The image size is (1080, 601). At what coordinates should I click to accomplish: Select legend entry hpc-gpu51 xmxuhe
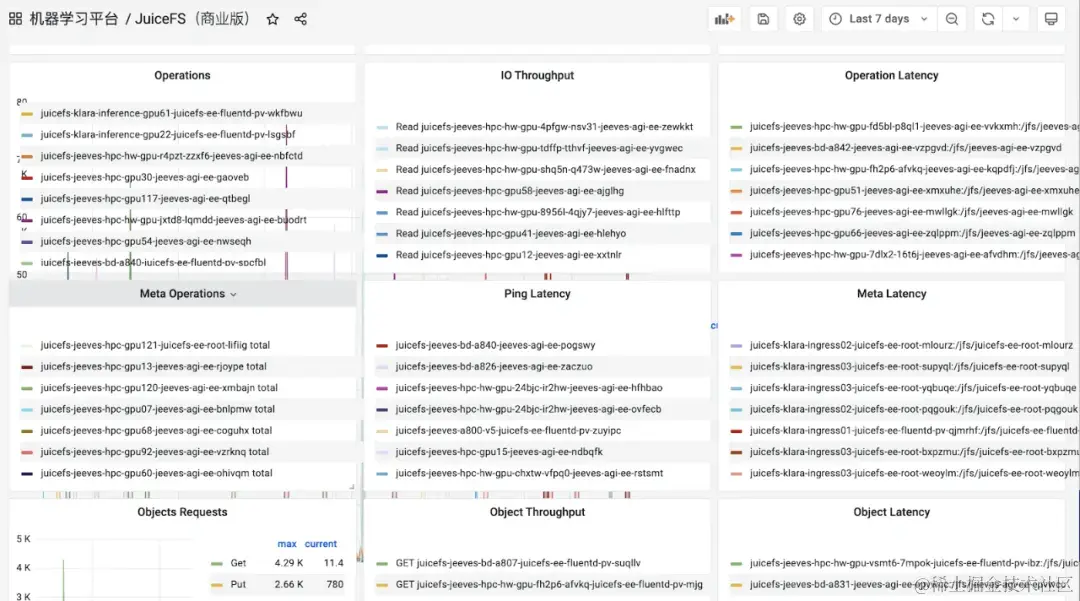(x=914, y=191)
